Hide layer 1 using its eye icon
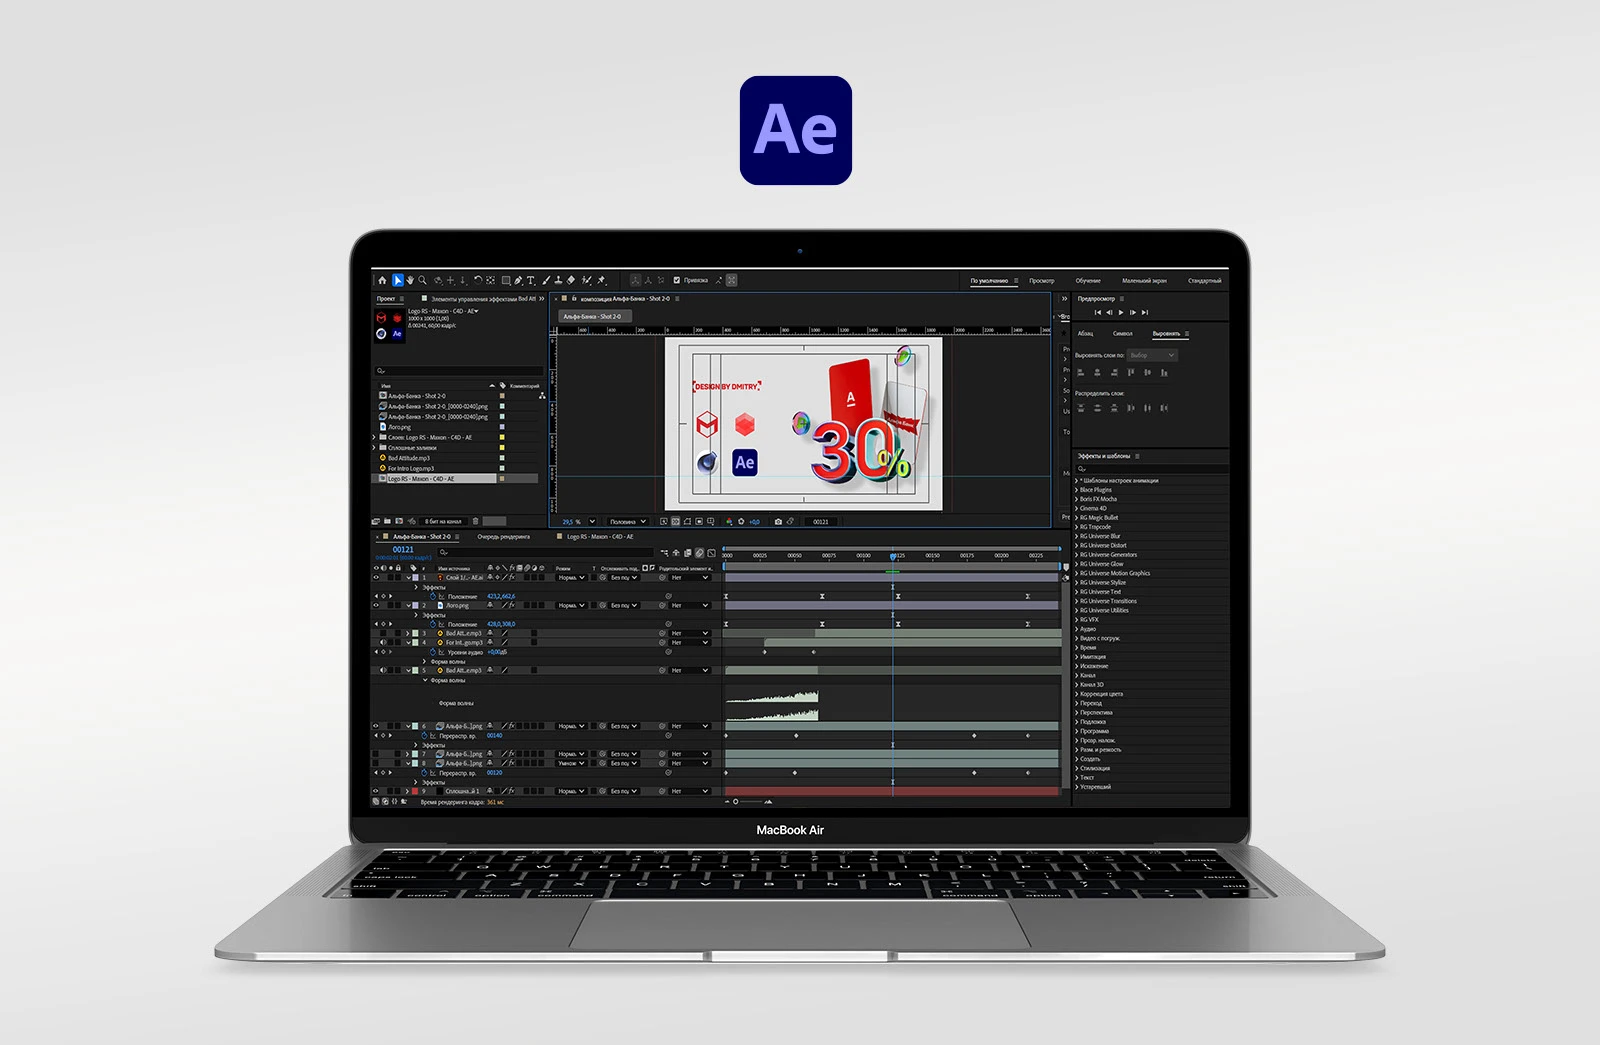Viewport: 1600px width, 1045px height. coord(376,577)
